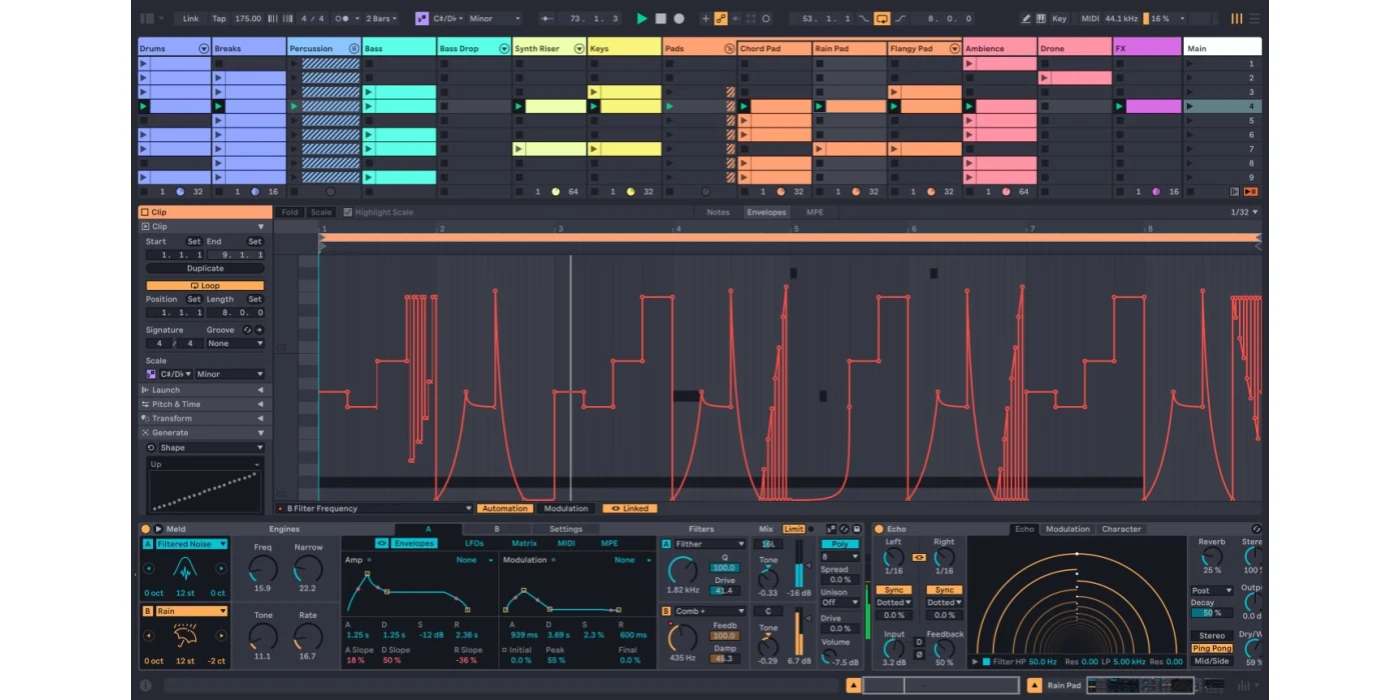This screenshot has height=700, width=1400.
Task: Collapse the Generate section
Action: (x=205, y=433)
